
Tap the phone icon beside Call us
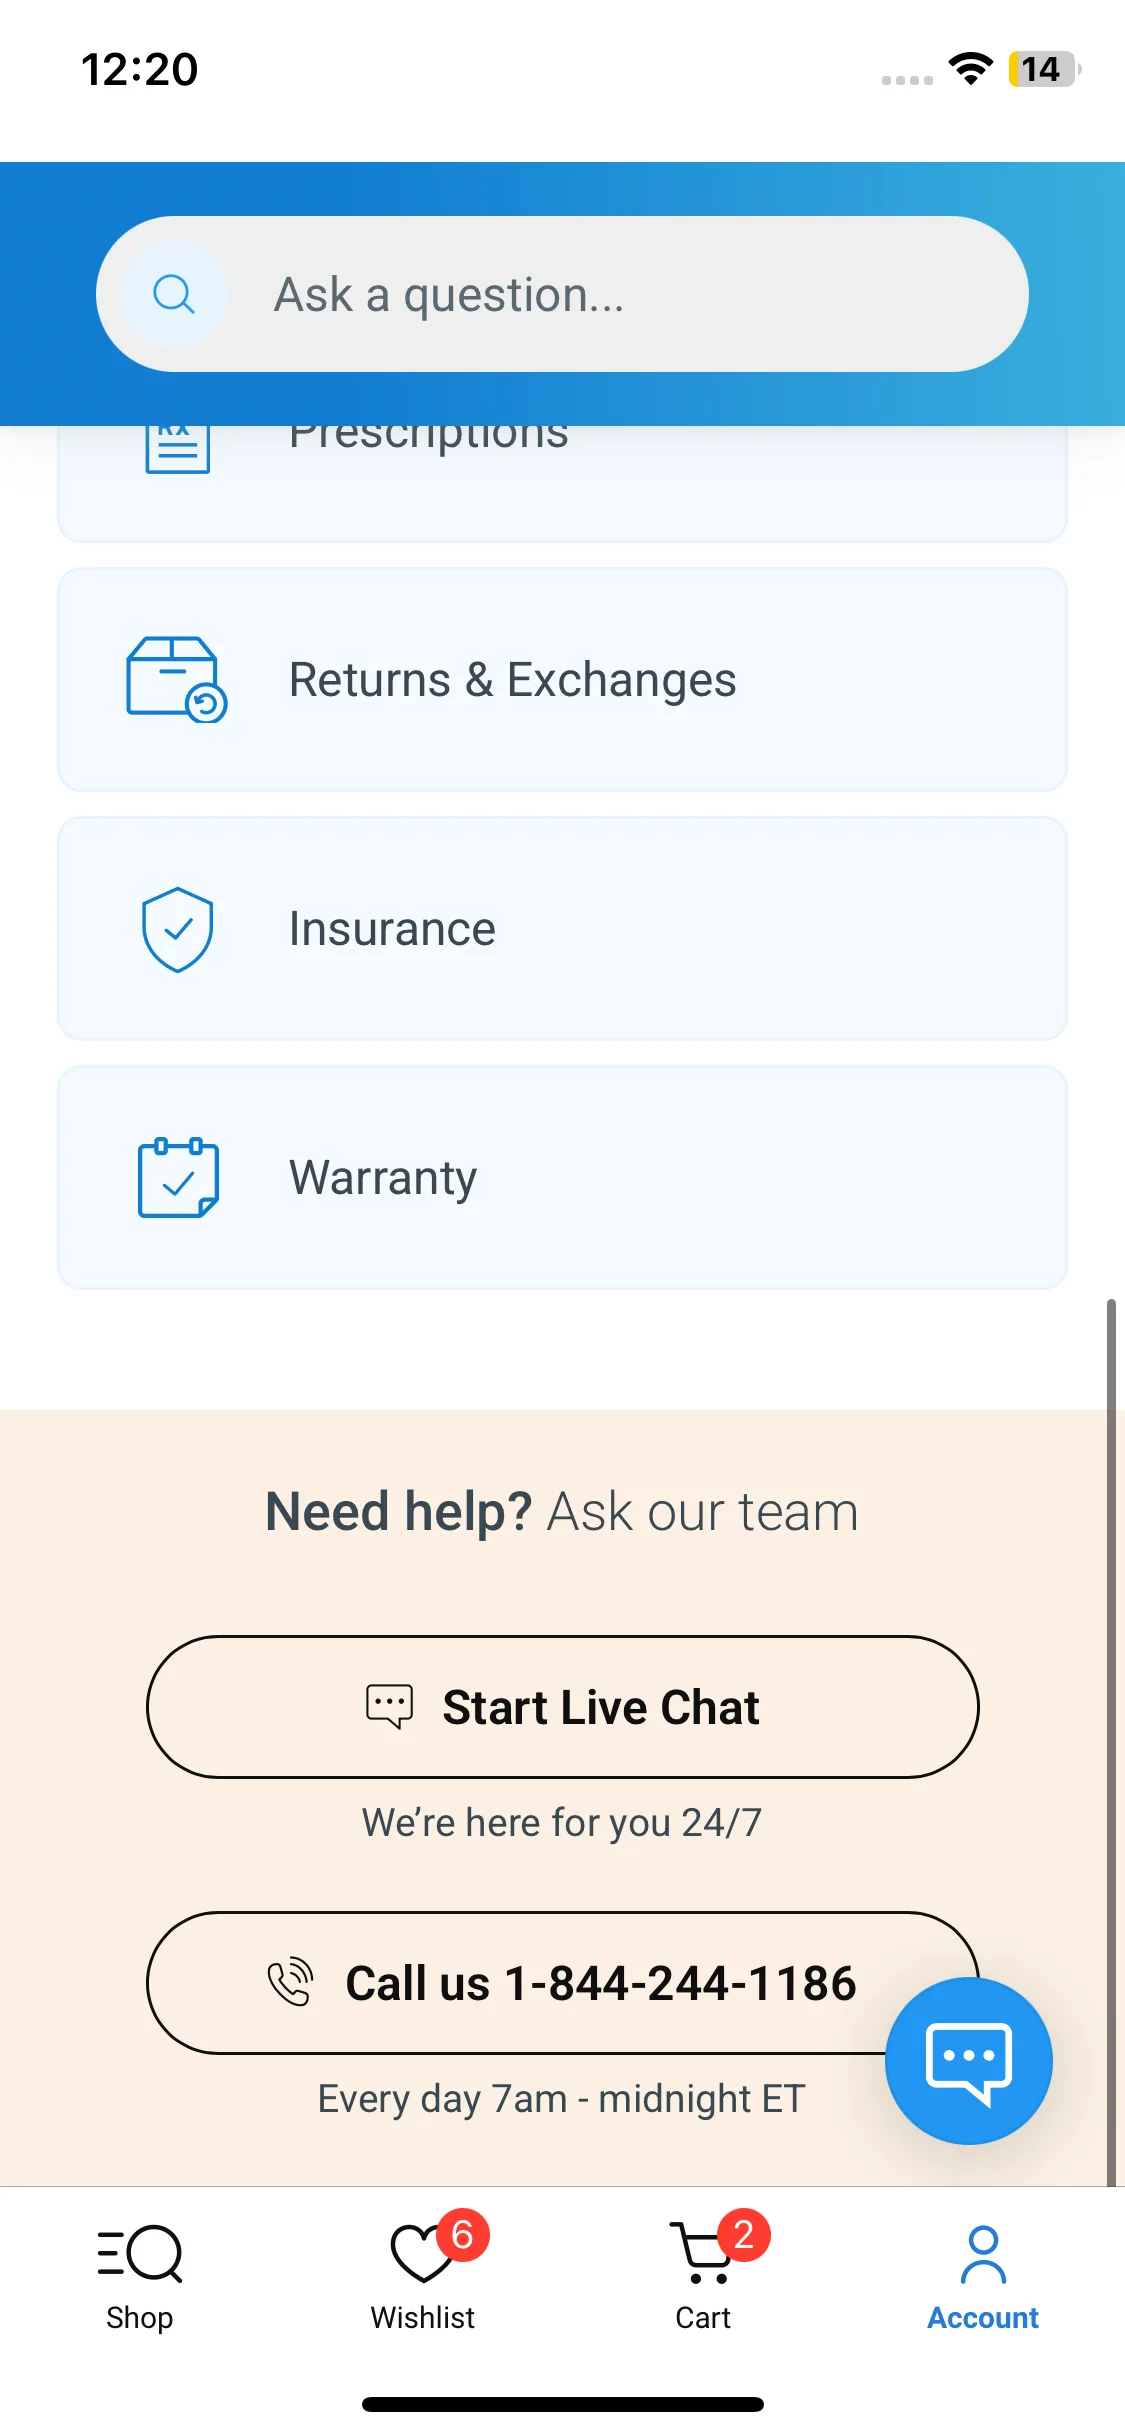click(x=290, y=1983)
